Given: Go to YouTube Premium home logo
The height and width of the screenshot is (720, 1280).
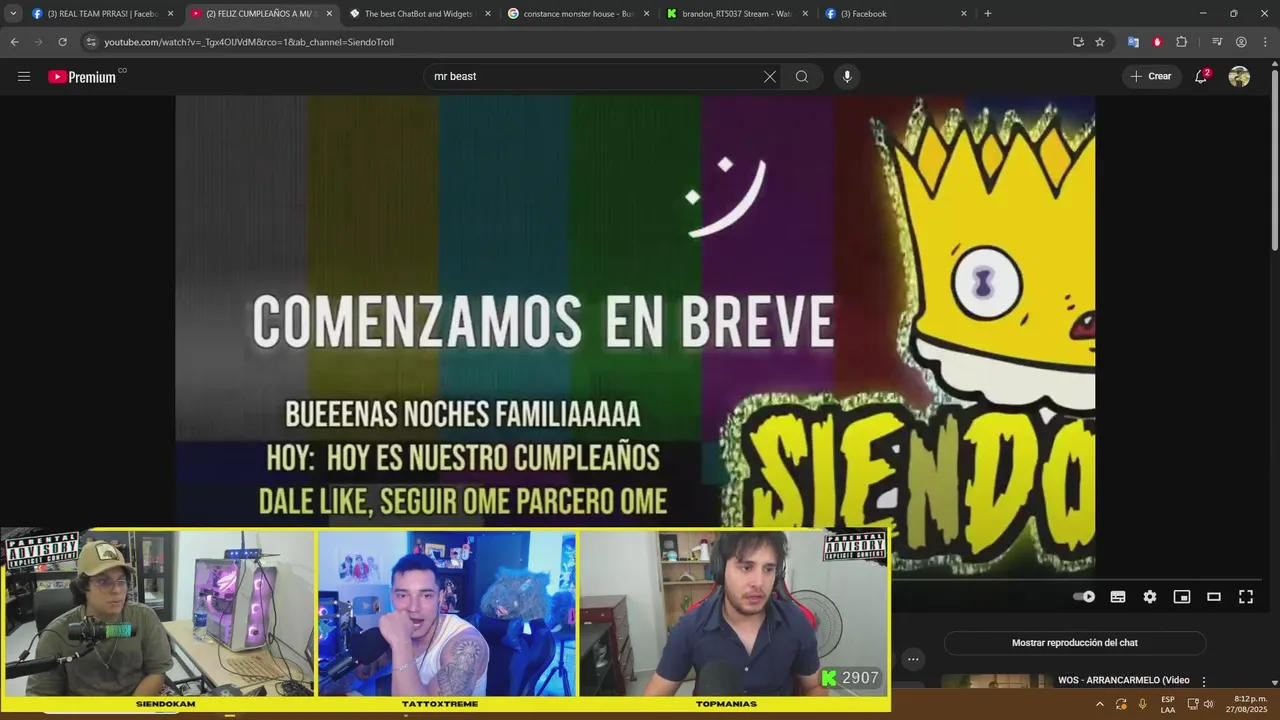Looking at the screenshot, I should [82, 76].
